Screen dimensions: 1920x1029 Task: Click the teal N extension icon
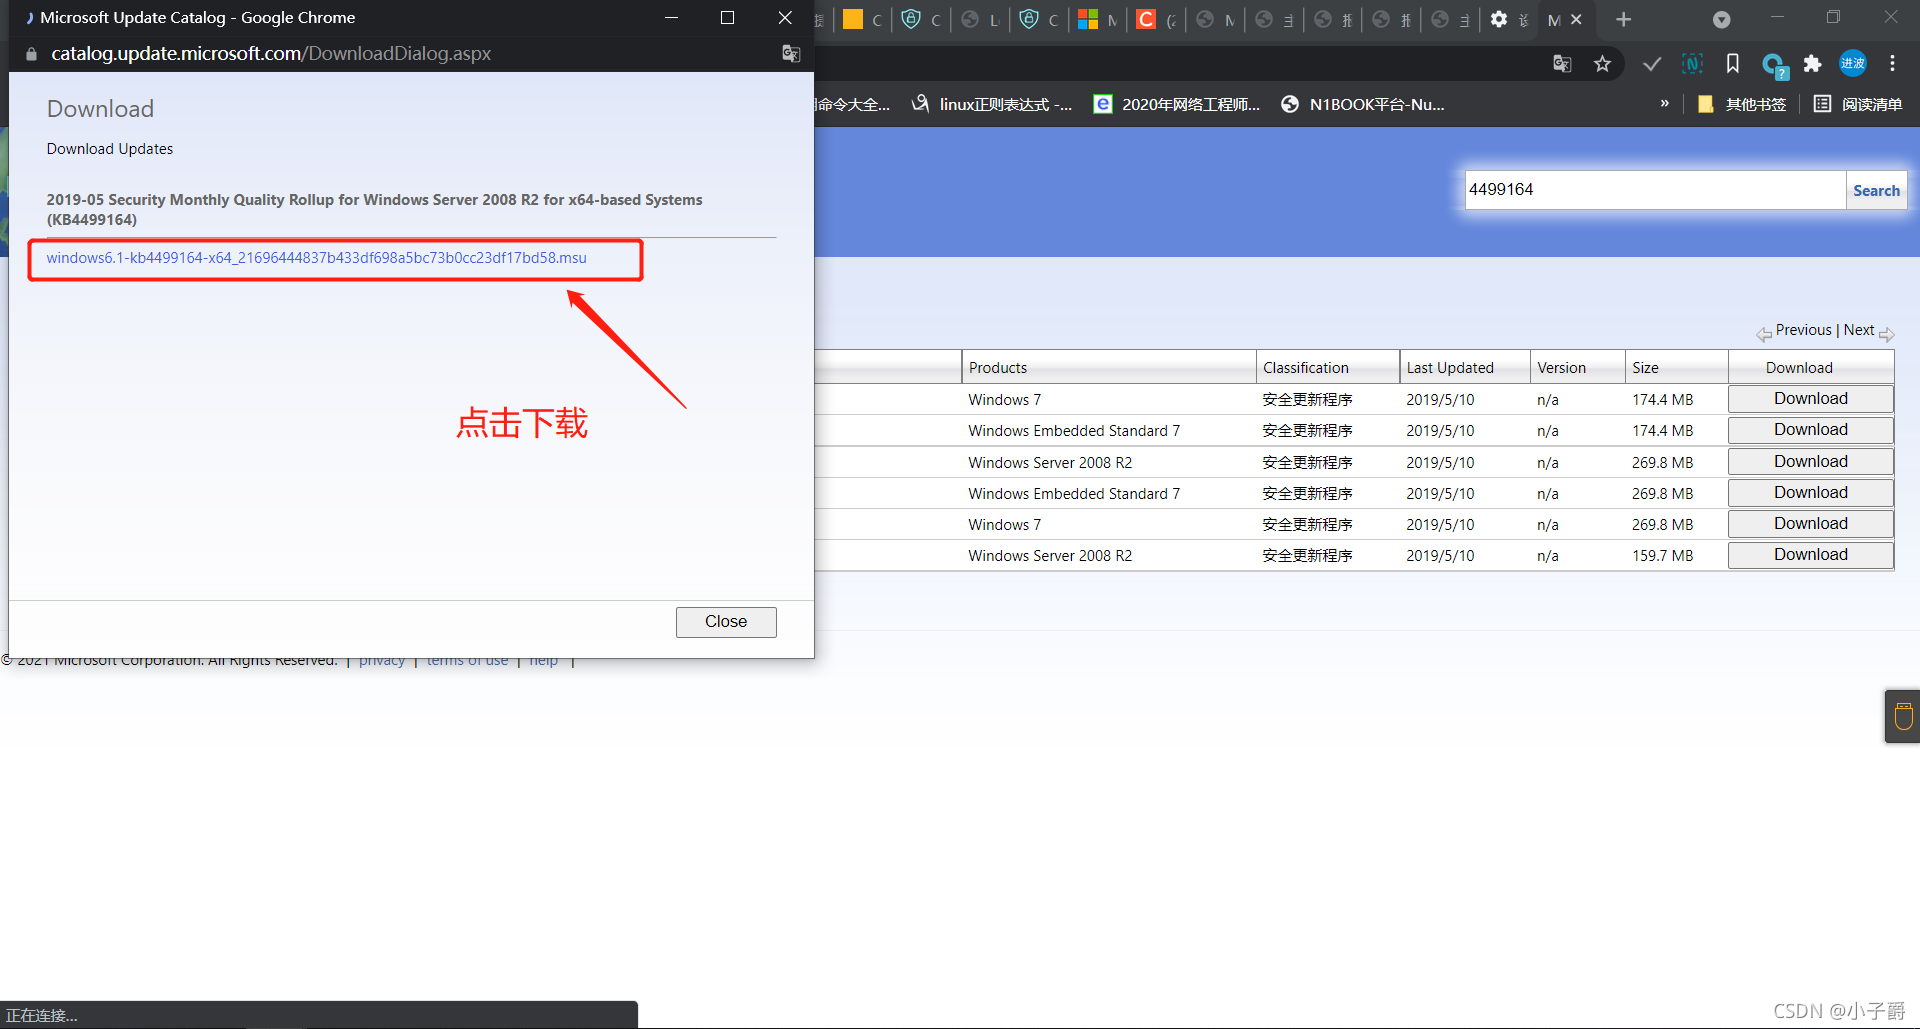pyautogui.click(x=1692, y=64)
